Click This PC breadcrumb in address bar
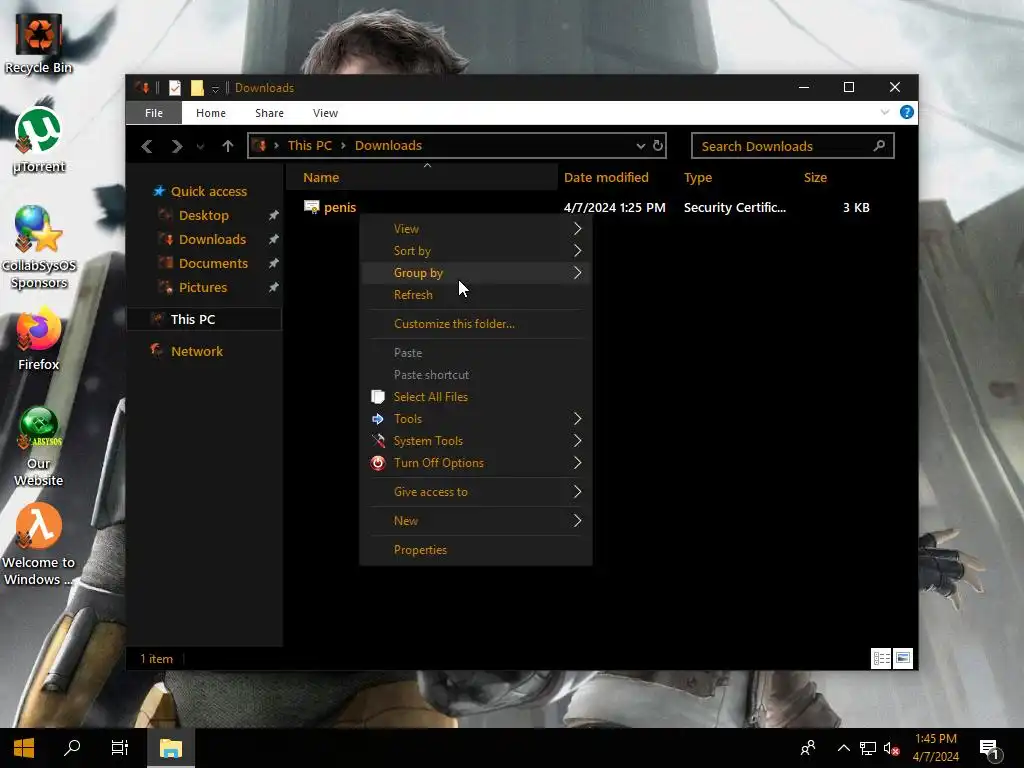The width and height of the screenshot is (1024, 768). pos(310,146)
